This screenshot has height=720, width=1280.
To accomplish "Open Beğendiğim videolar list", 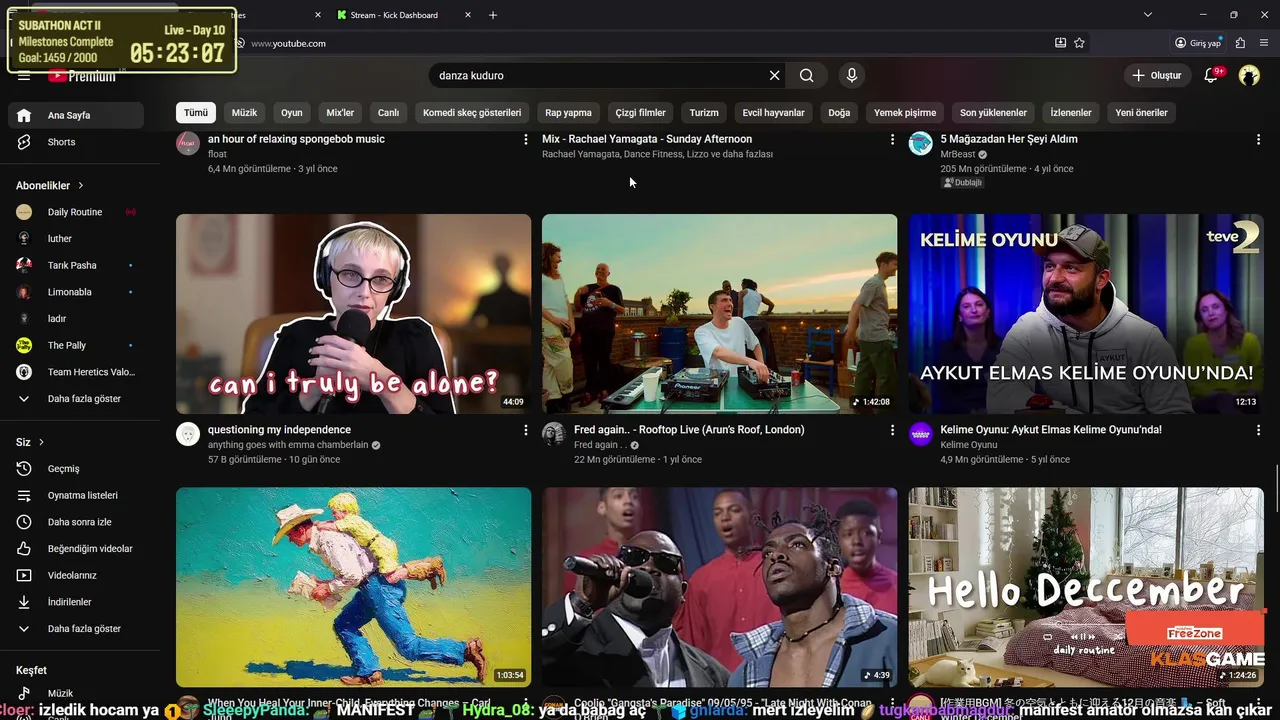I will tap(76, 549).
